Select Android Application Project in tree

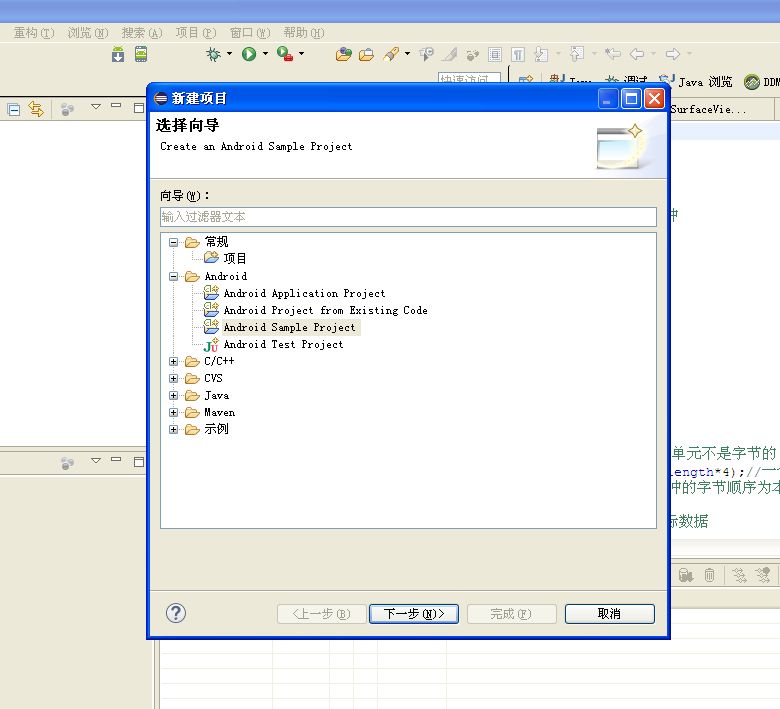304,294
